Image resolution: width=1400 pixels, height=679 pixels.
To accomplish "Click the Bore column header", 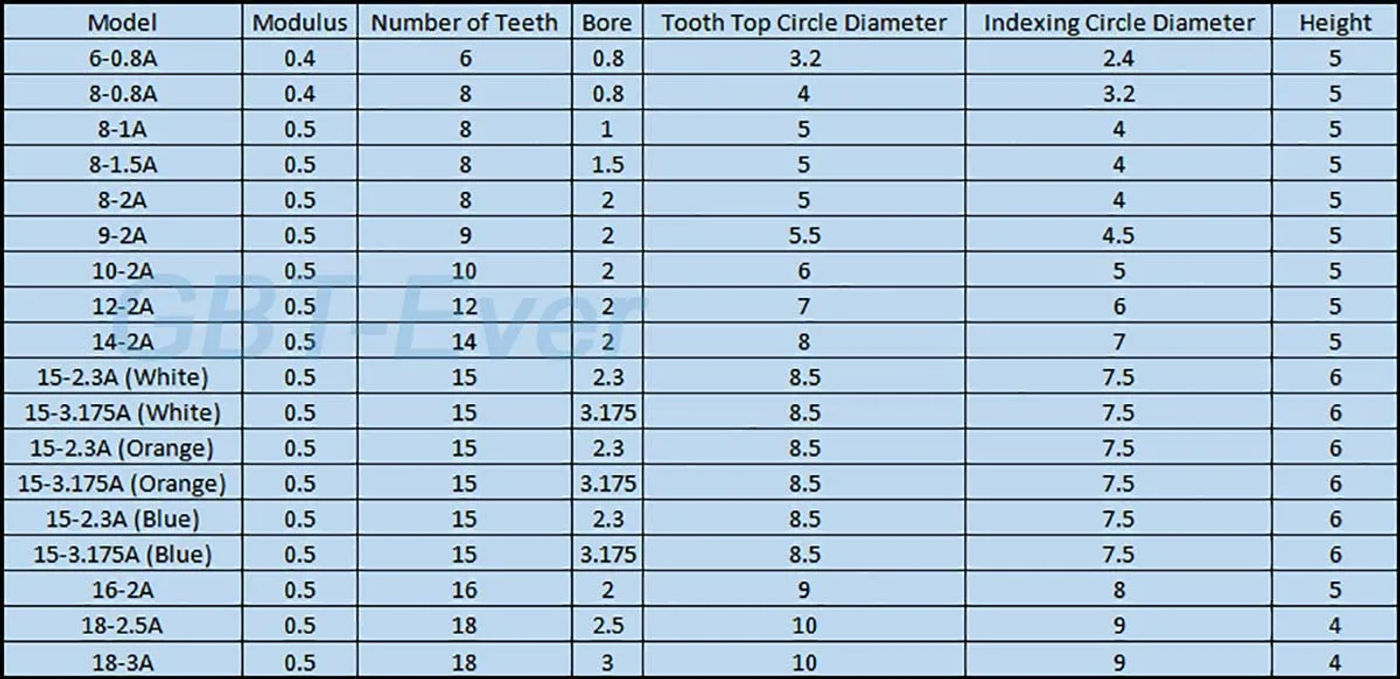I will [x=607, y=22].
